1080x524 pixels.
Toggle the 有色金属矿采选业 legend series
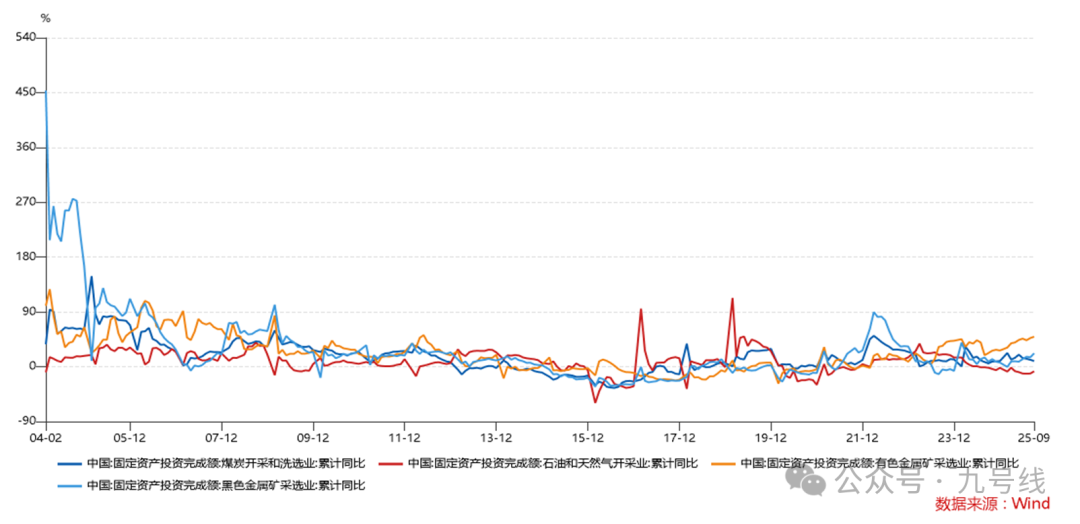tap(878, 463)
